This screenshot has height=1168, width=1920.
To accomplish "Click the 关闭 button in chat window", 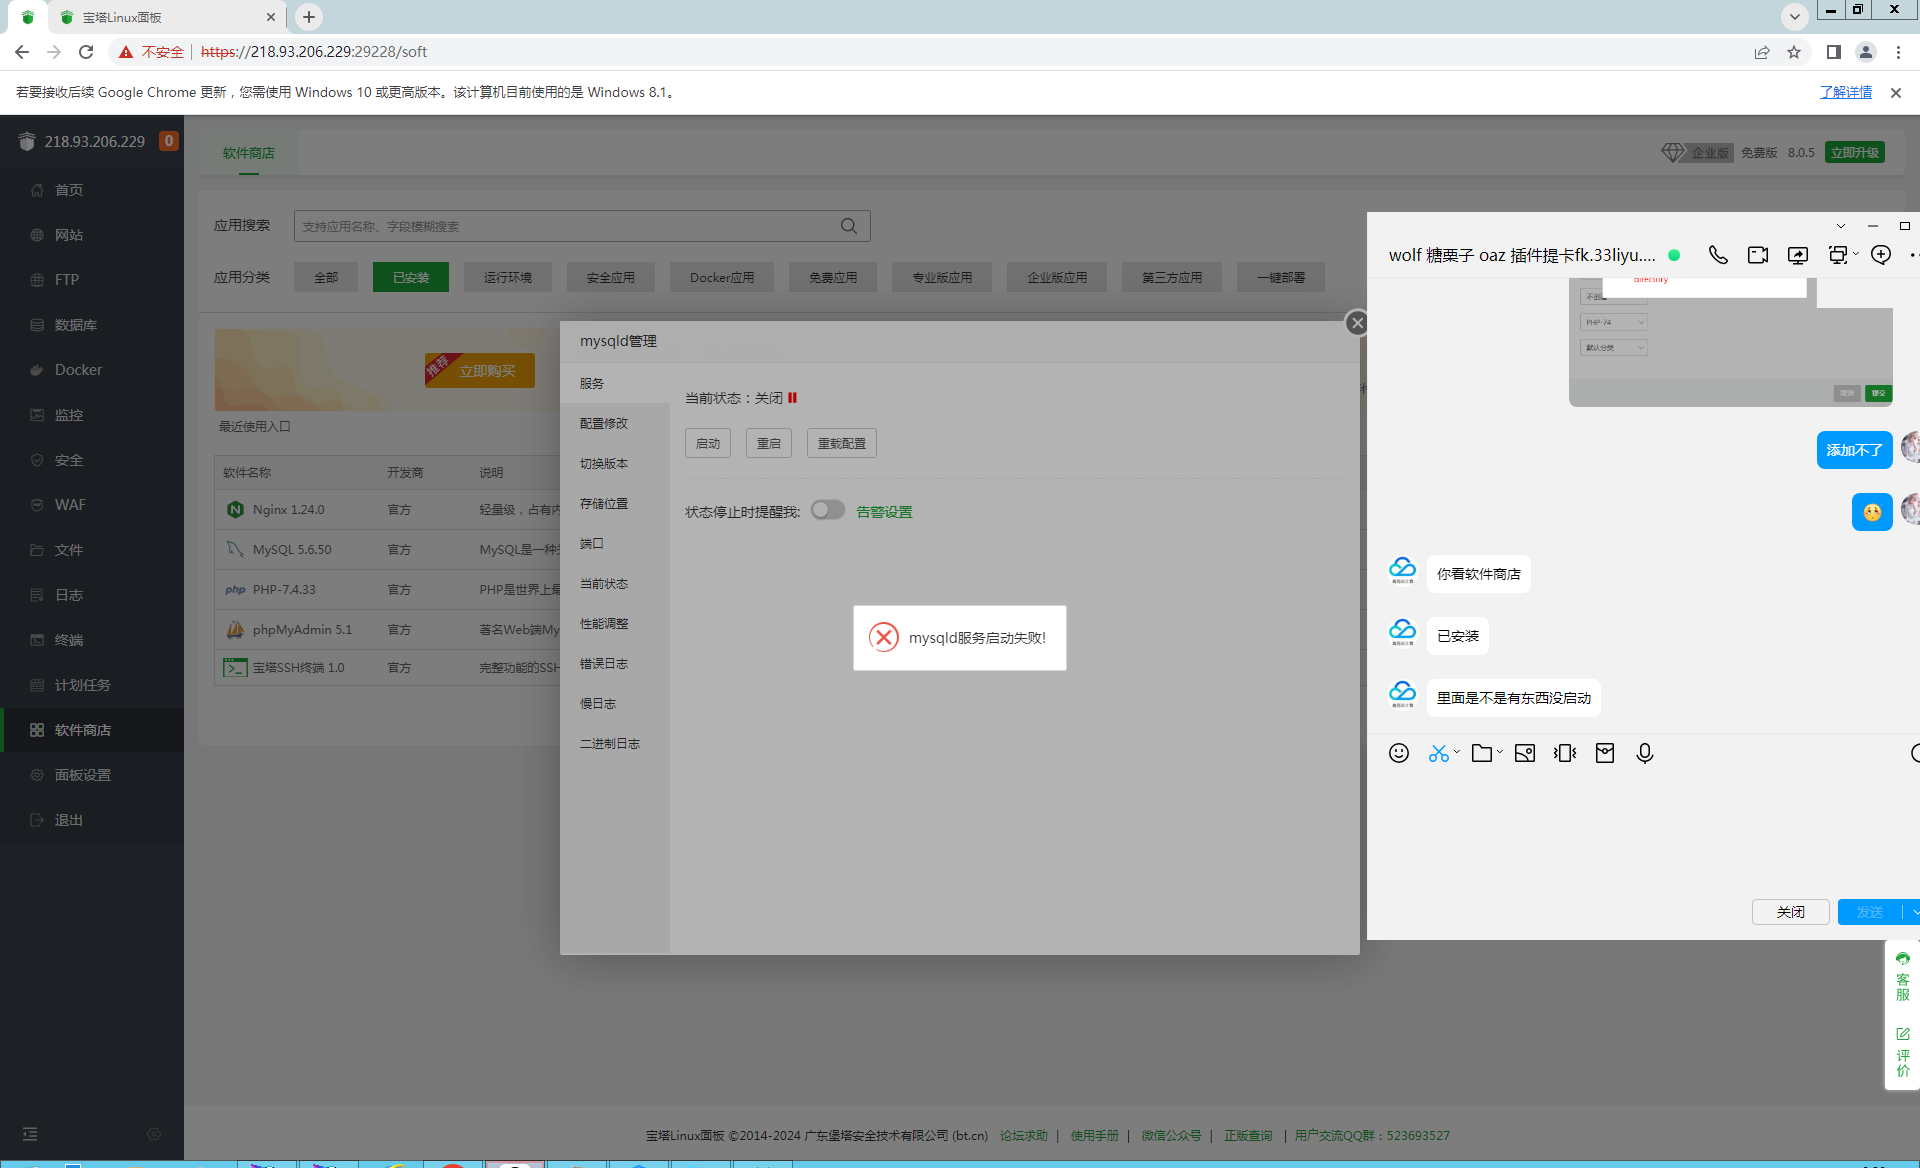I will pos(1791,912).
